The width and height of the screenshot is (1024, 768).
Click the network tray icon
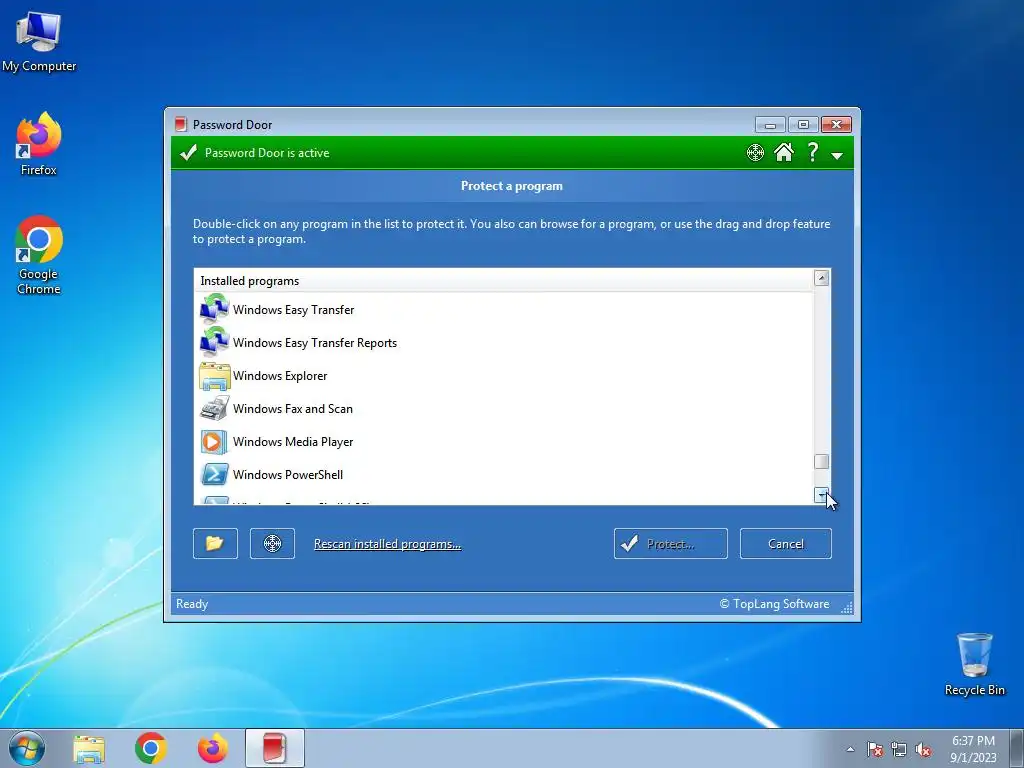899,750
